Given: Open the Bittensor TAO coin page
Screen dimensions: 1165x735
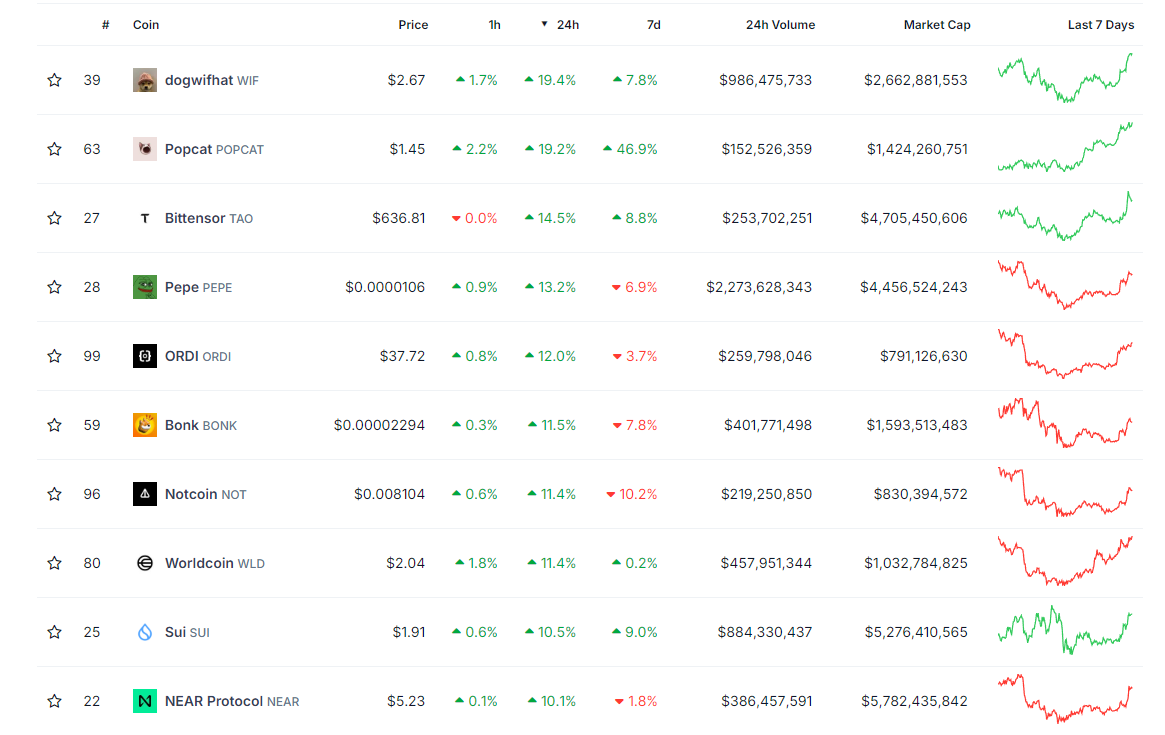Looking at the screenshot, I should [209, 218].
